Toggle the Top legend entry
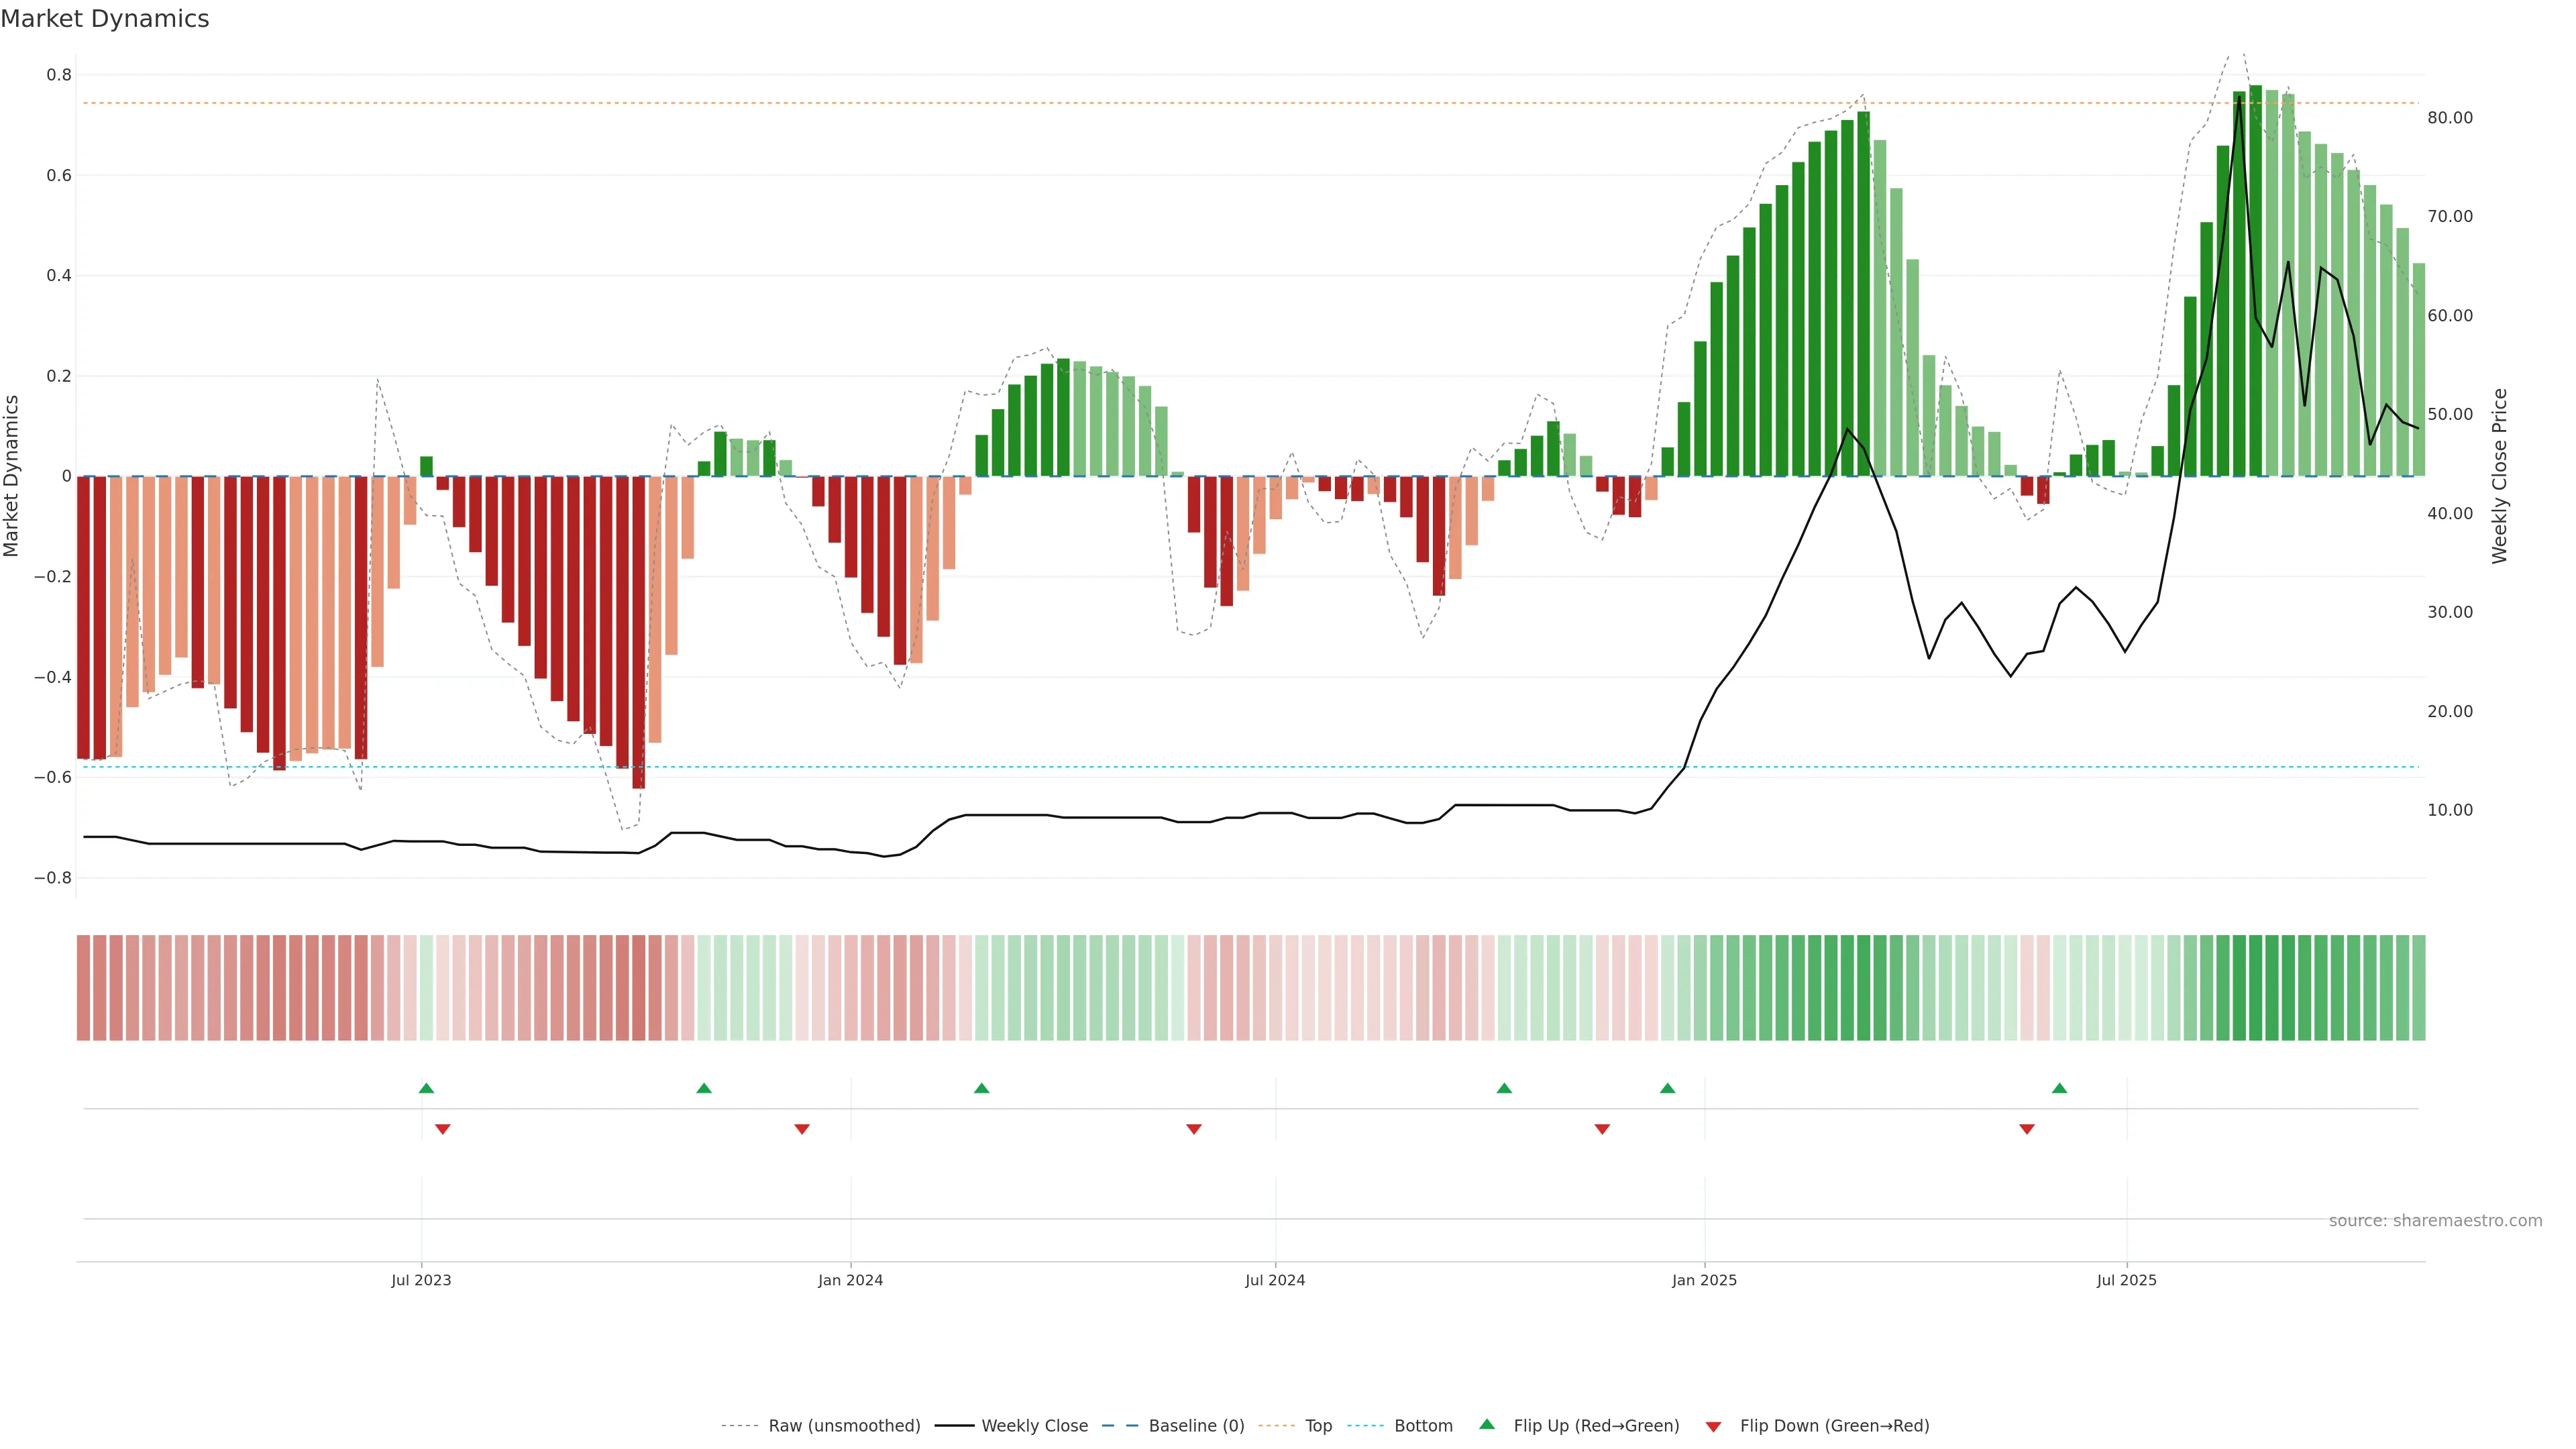2576x1449 pixels. (1318, 1426)
